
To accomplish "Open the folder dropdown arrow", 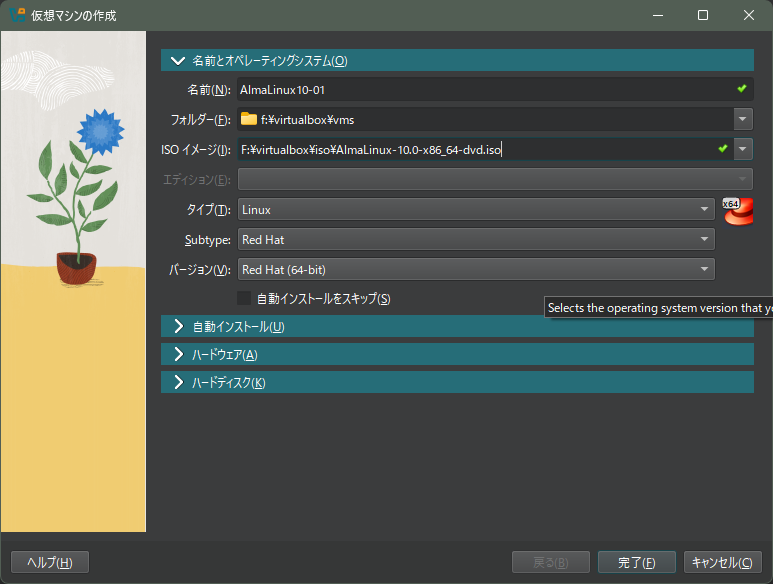I will [743, 119].
